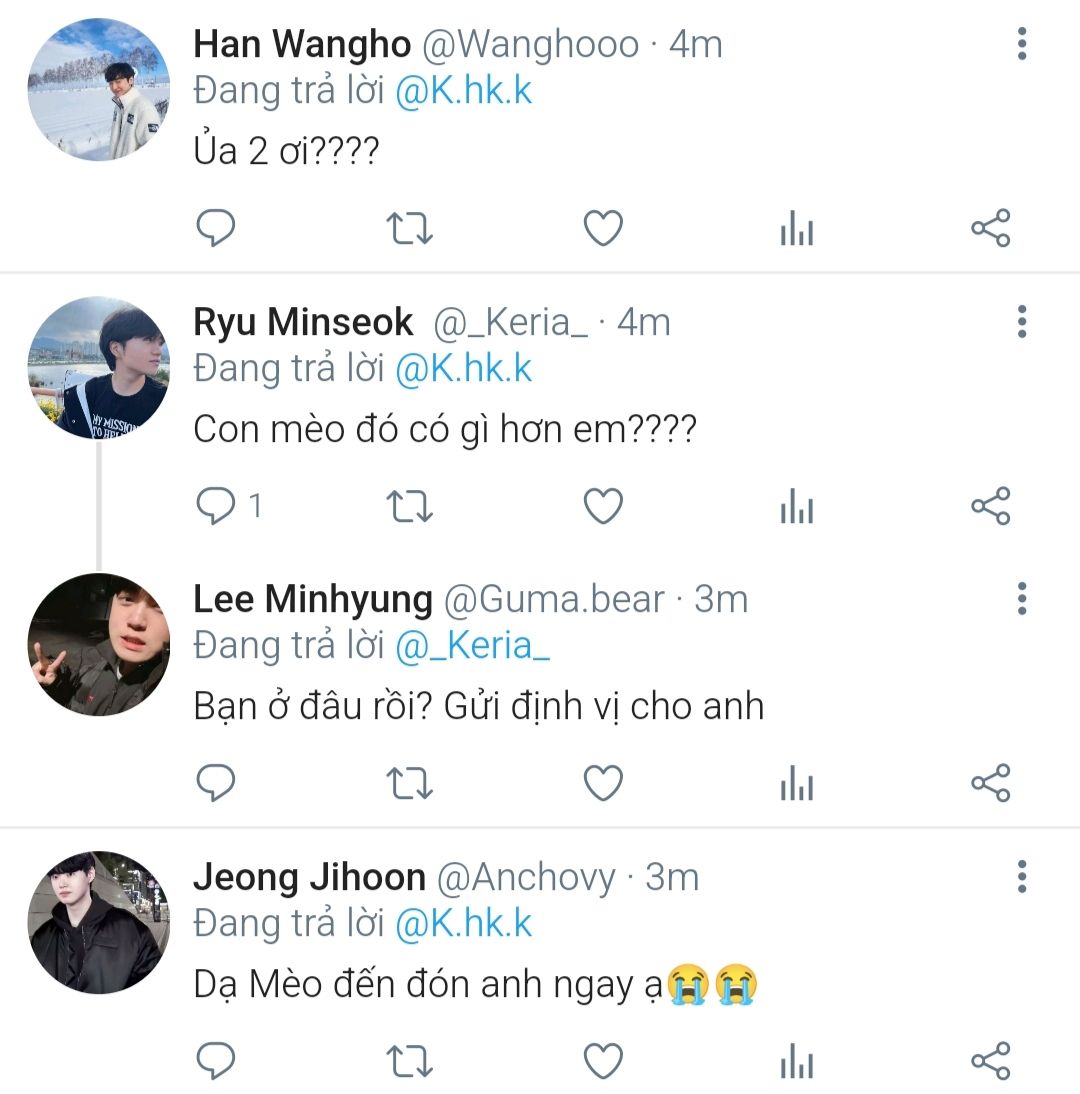Retweet Jeong Jihoon's tweet
Image resolution: width=1080 pixels, height=1094 pixels.
coord(409,1061)
